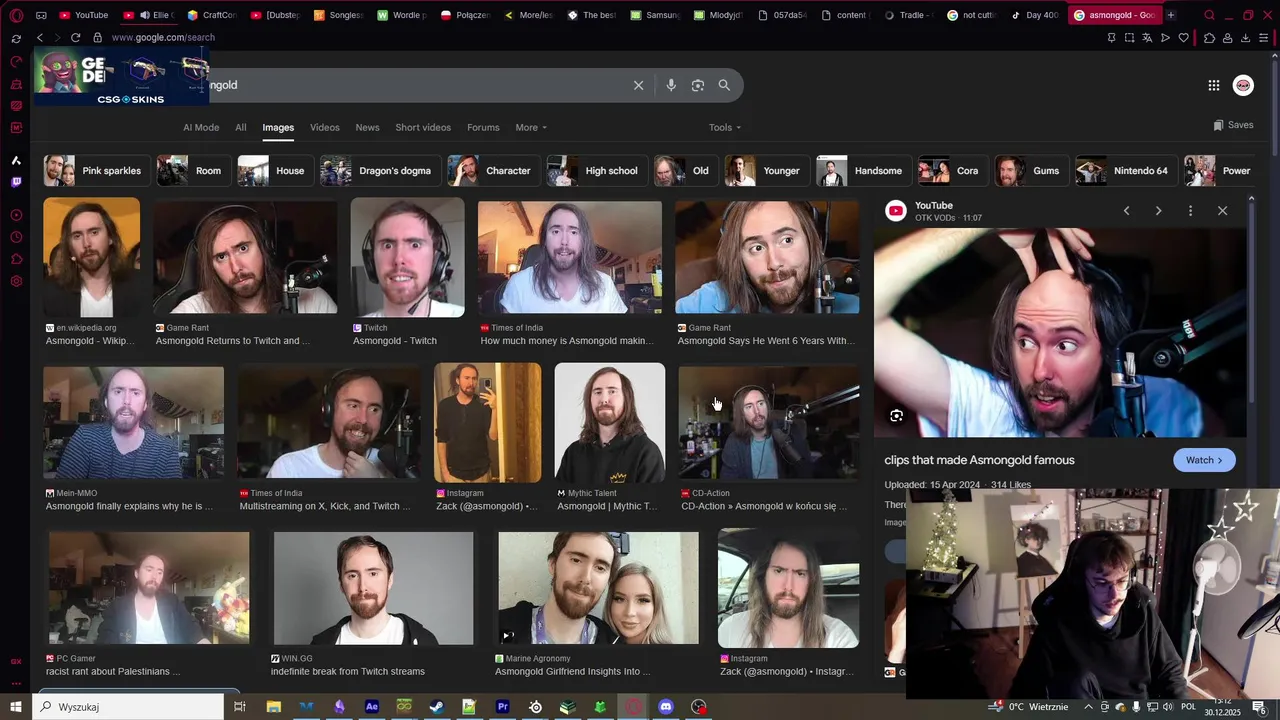Open After Effects from the taskbar

(372, 707)
